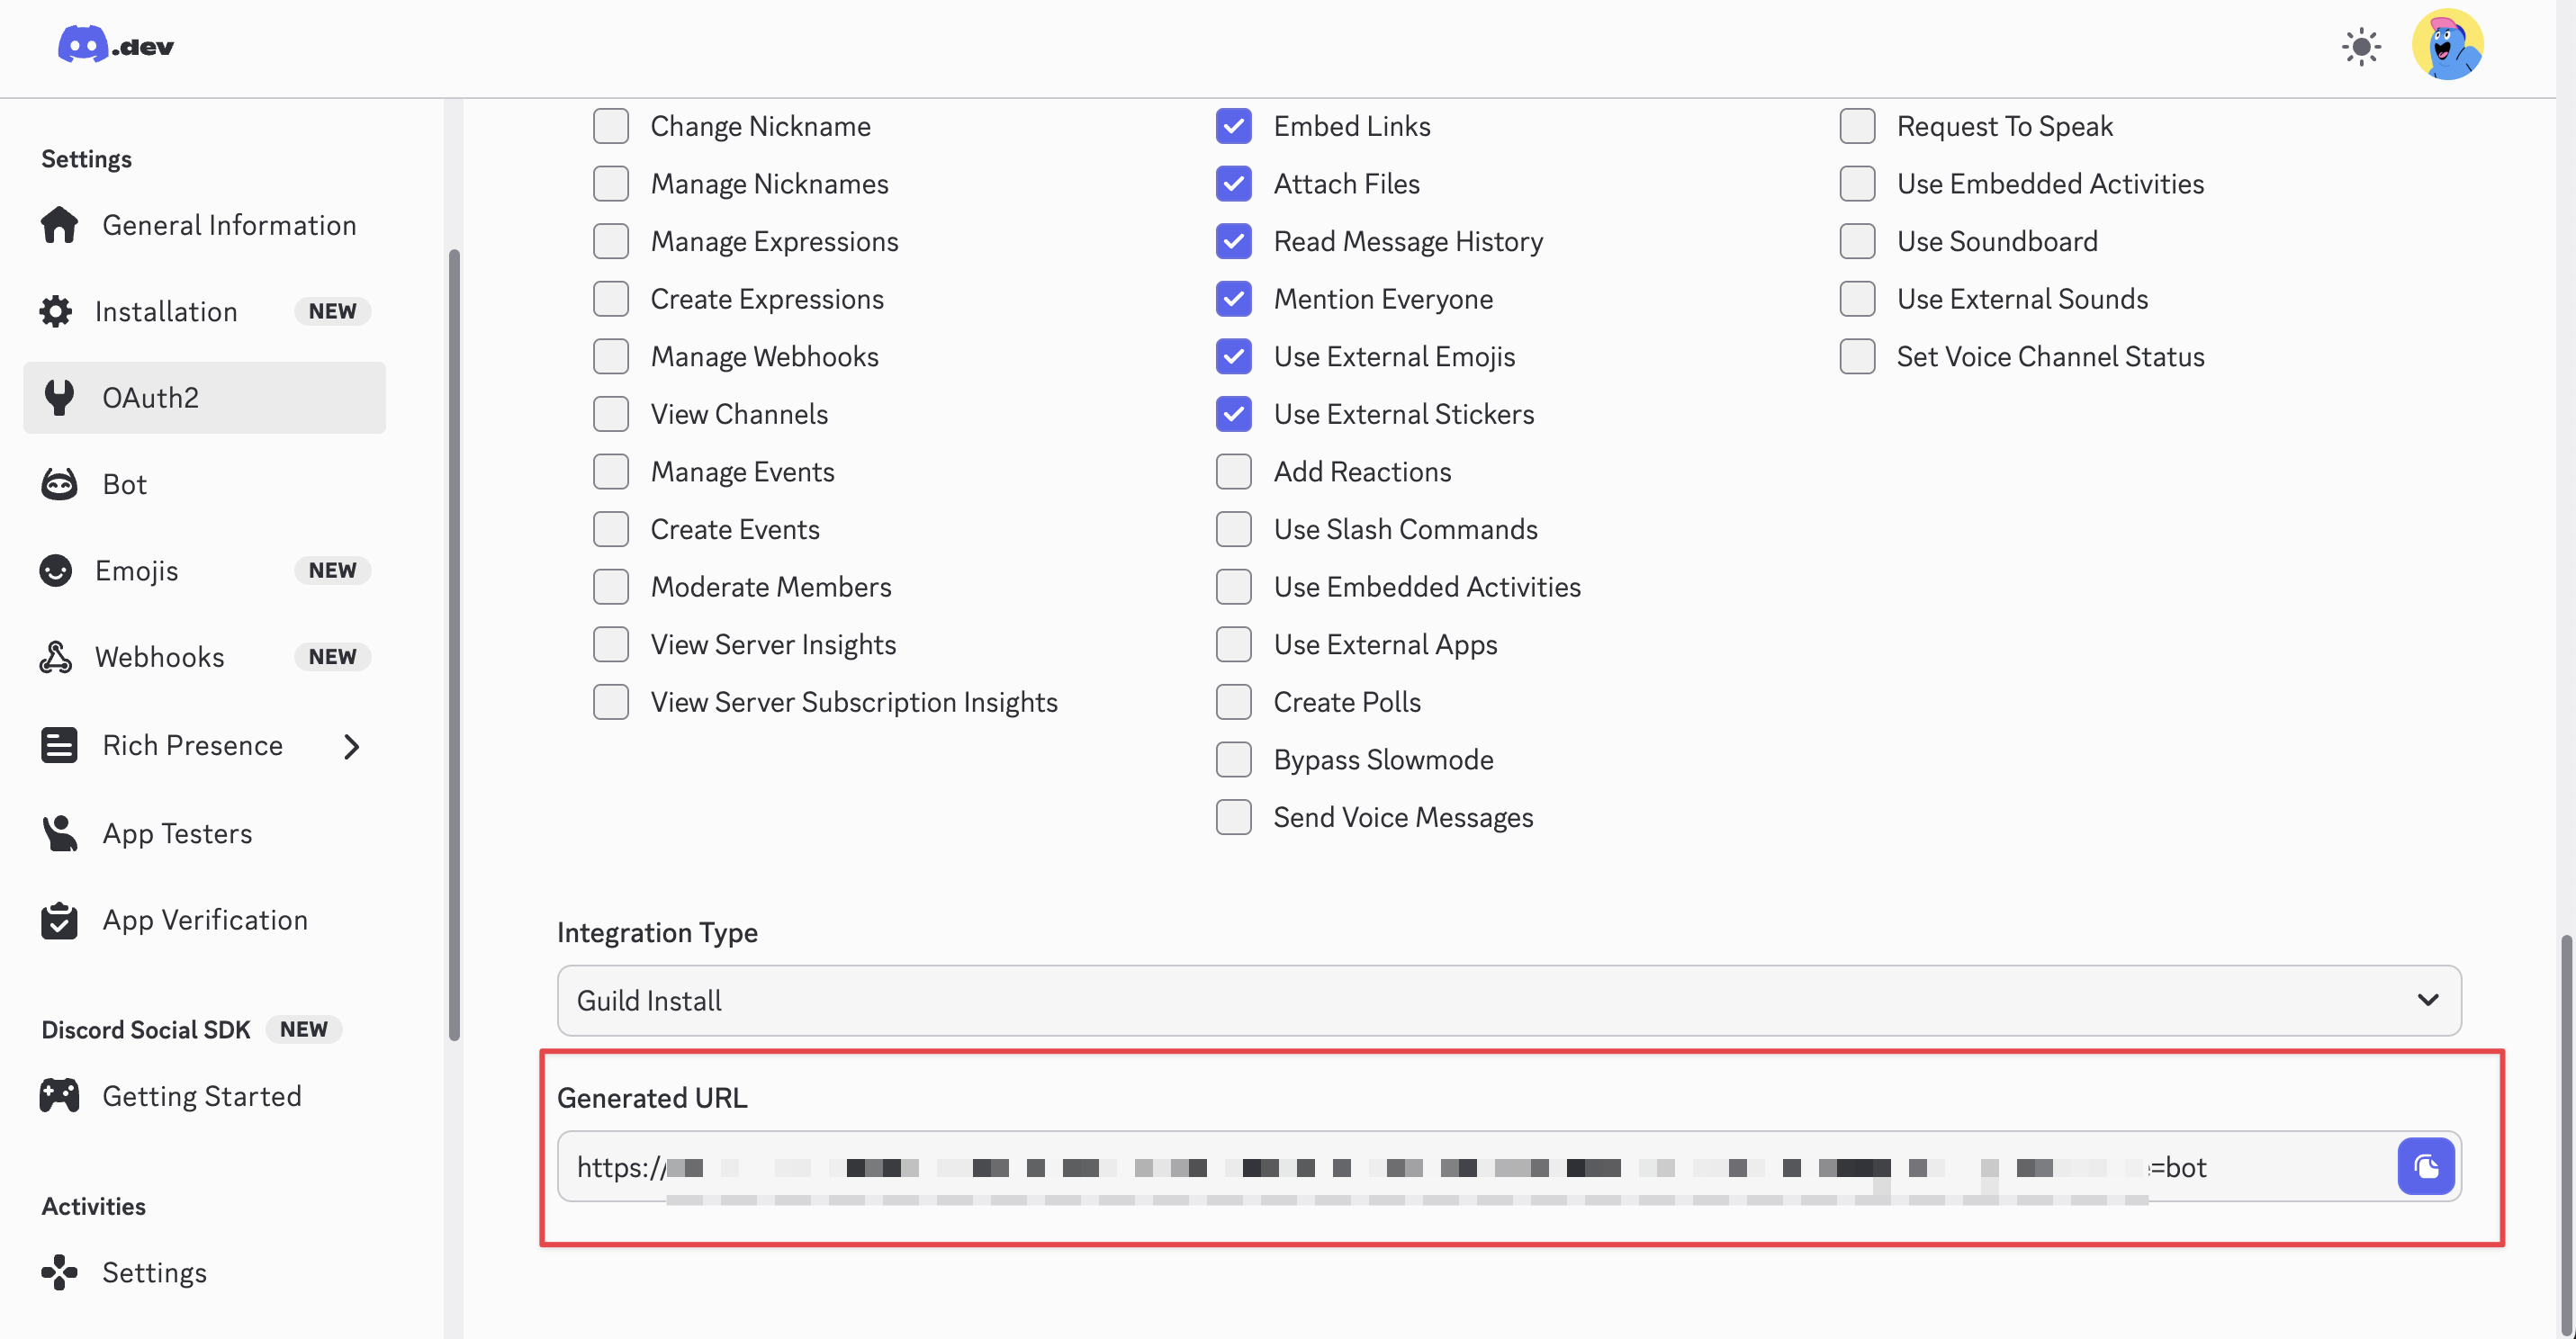Click the OAuth2 wrench icon

pyautogui.click(x=59, y=397)
